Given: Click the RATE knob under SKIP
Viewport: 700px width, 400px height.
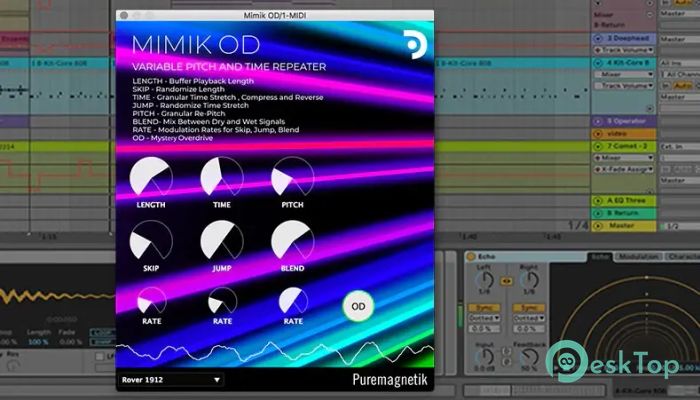Looking at the screenshot, I should pos(151,300).
